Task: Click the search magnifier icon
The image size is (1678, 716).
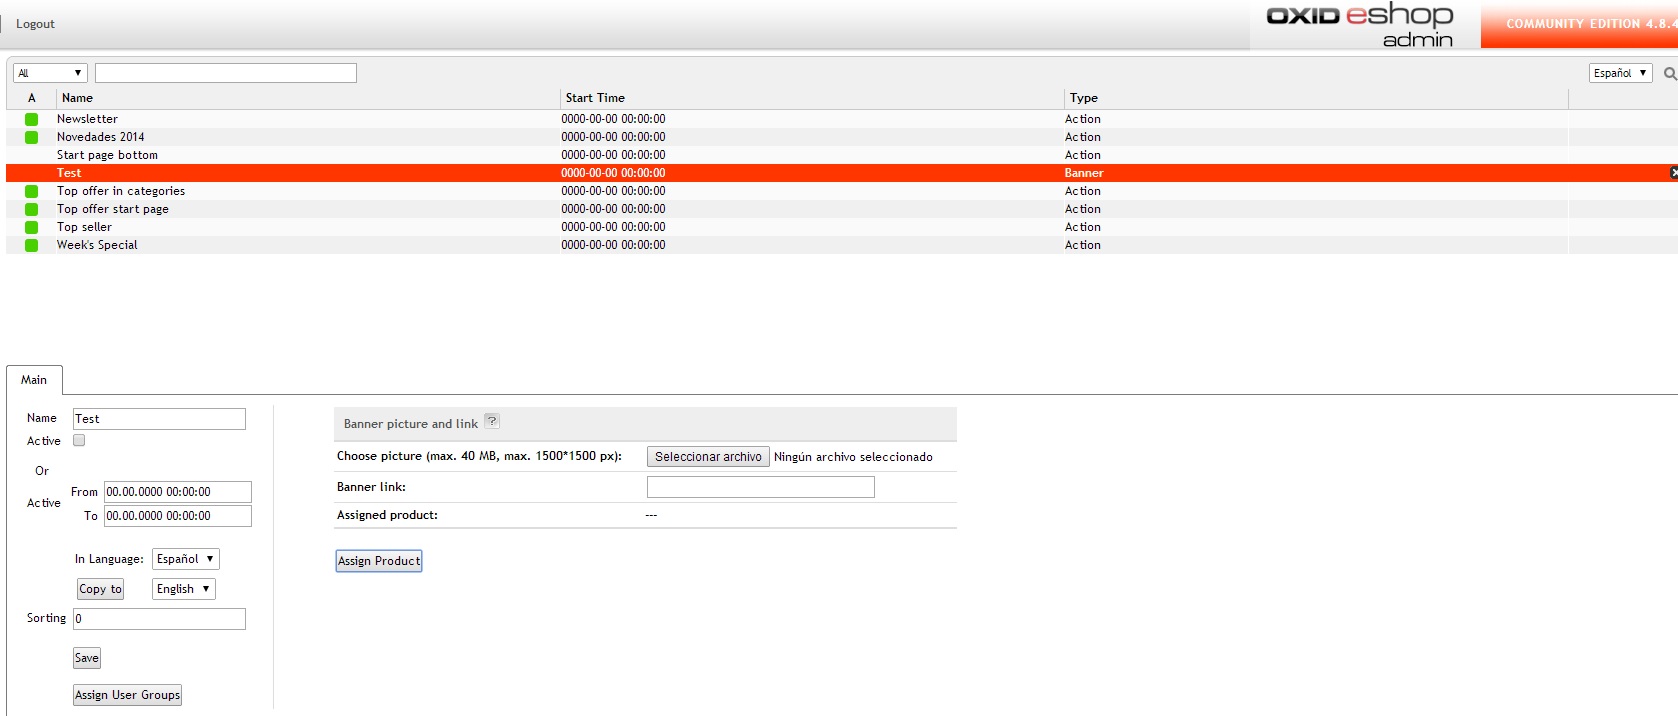Action: coord(1669,74)
